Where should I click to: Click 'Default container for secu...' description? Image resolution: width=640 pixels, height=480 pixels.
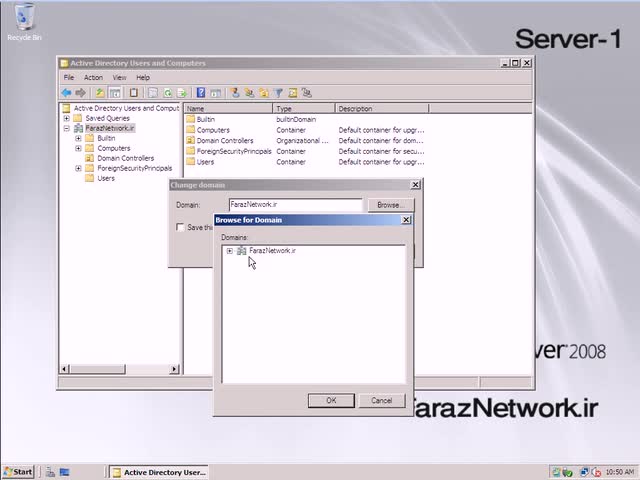click(x=381, y=151)
